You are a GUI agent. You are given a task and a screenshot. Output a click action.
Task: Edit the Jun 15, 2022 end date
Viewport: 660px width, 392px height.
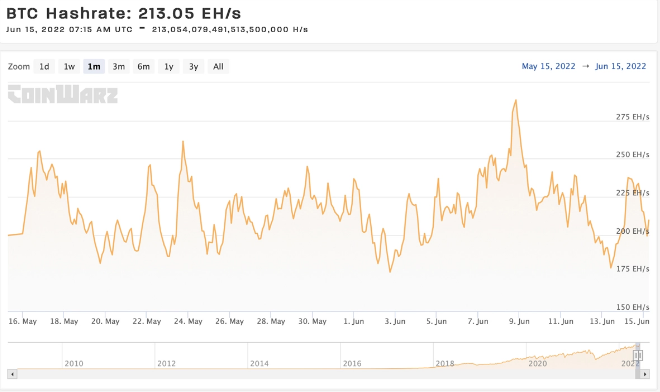click(620, 66)
